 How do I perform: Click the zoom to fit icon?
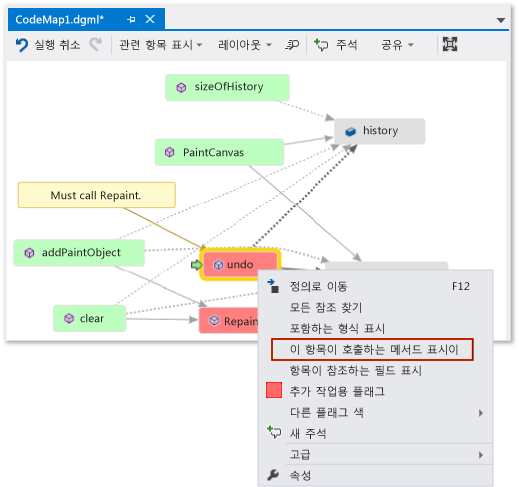(x=450, y=44)
